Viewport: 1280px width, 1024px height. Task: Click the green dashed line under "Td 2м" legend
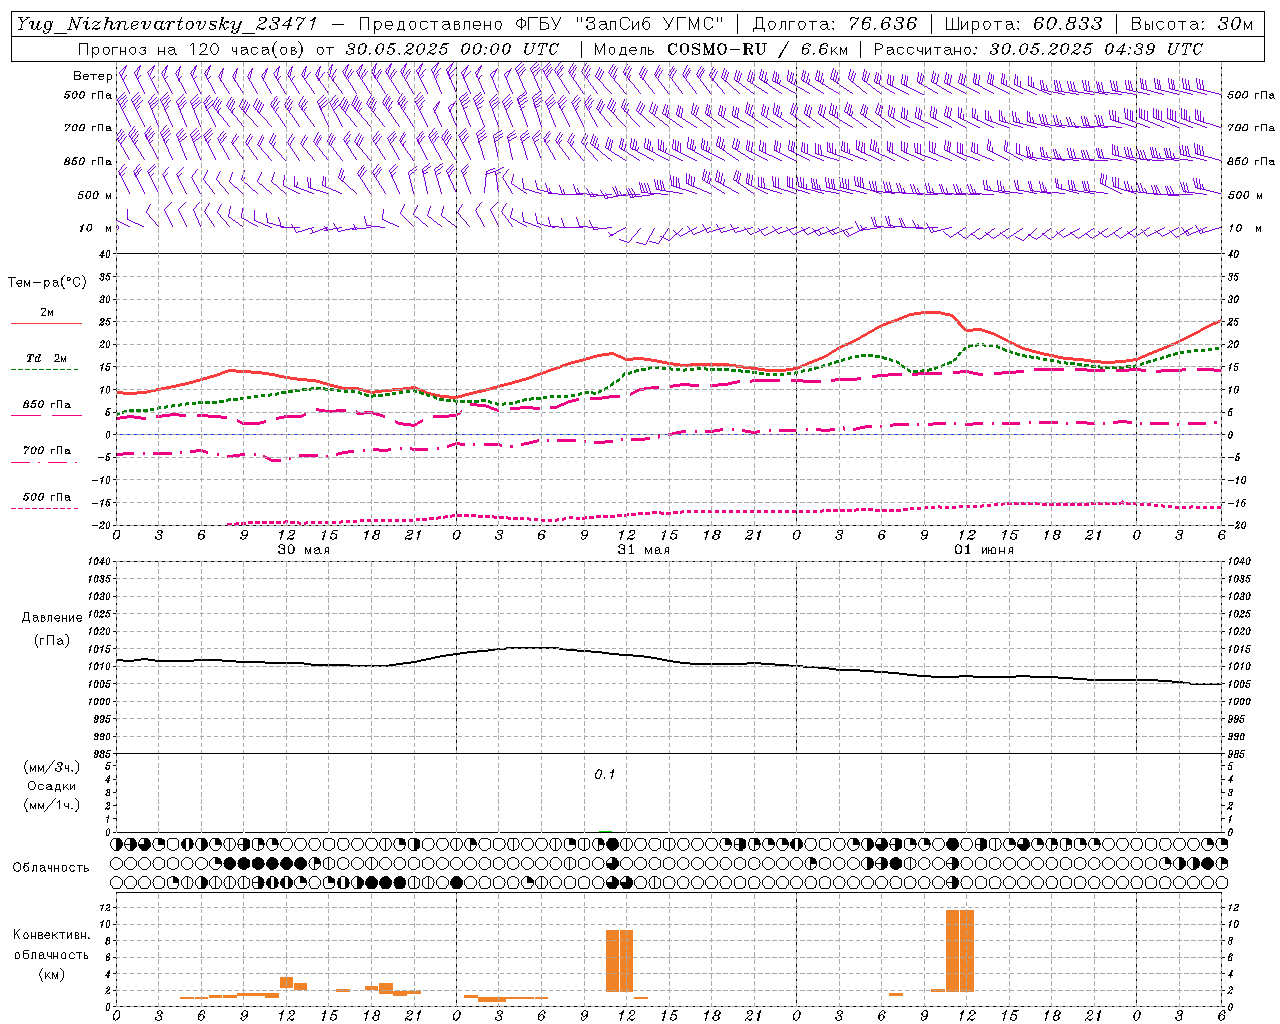click(x=44, y=370)
